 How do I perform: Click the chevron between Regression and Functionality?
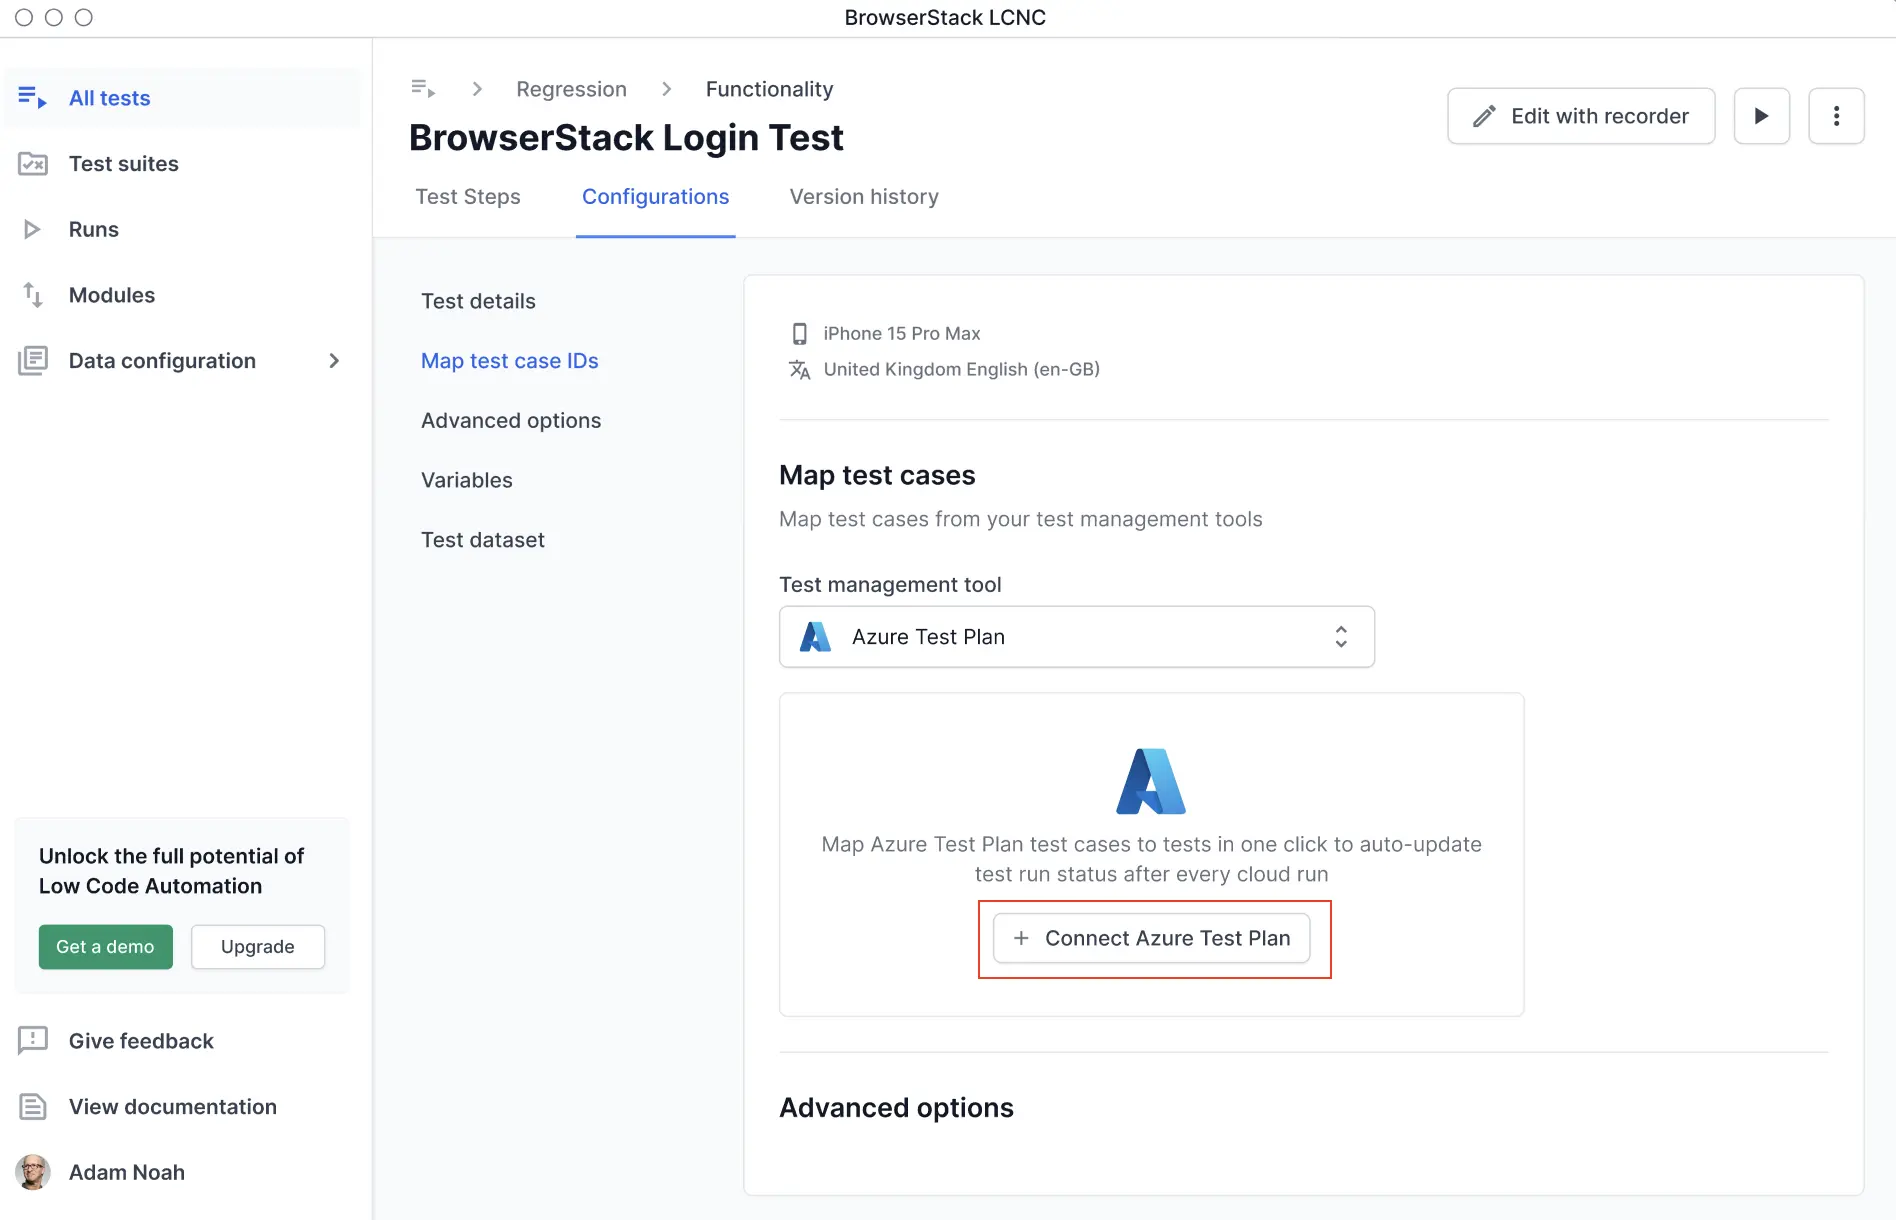point(666,88)
